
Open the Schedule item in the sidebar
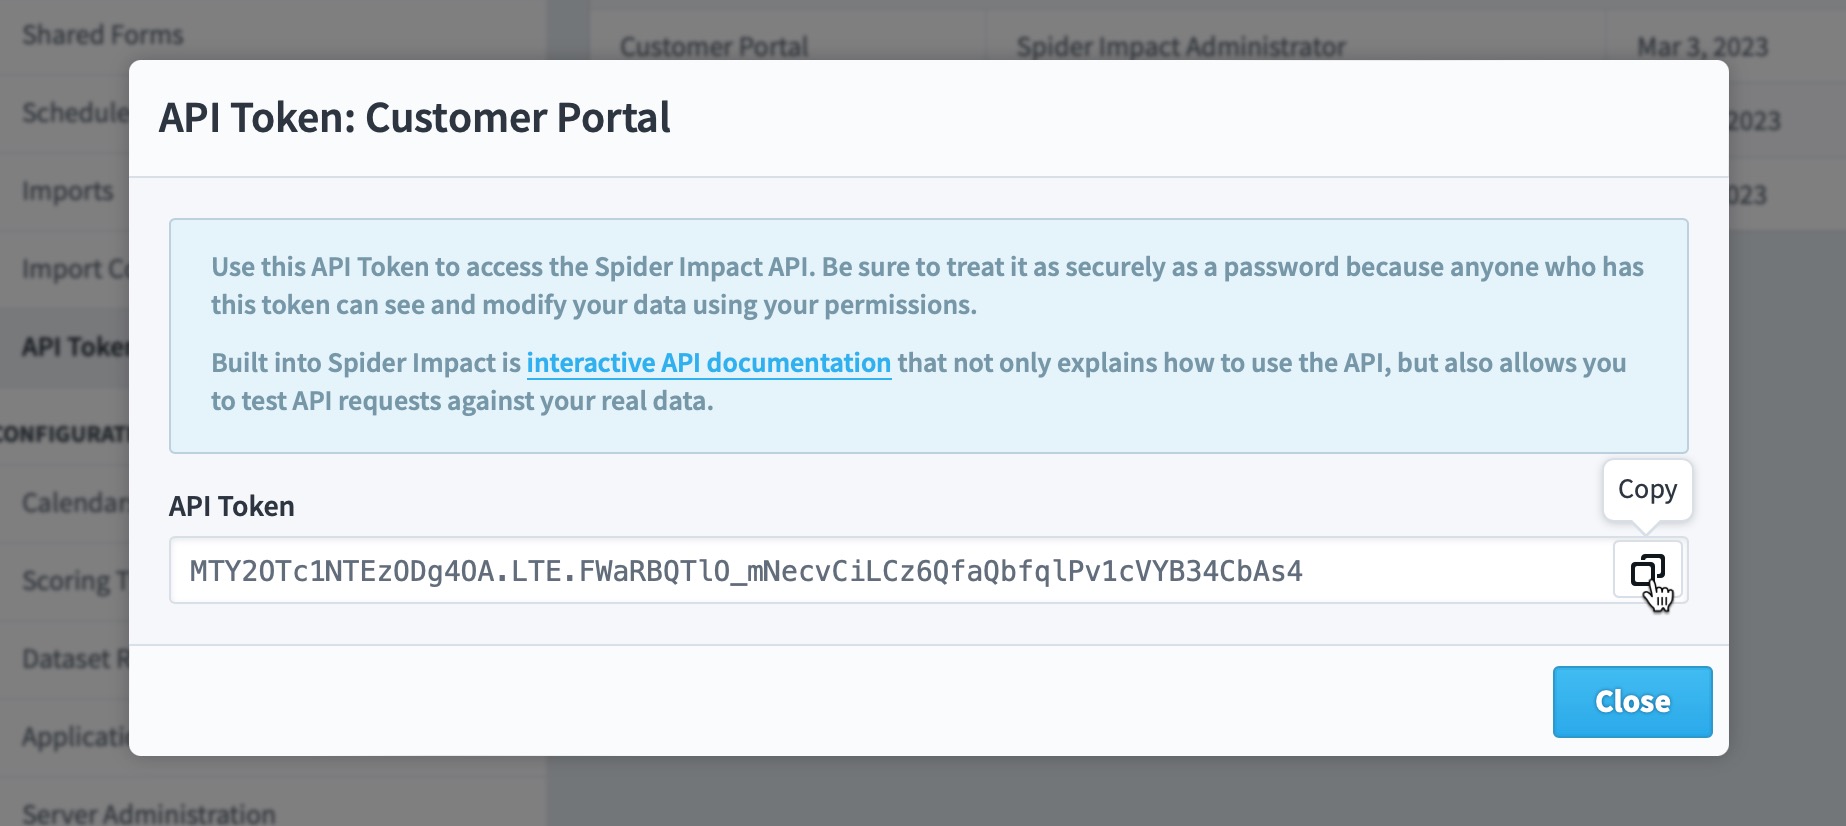click(x=75, y=112)
